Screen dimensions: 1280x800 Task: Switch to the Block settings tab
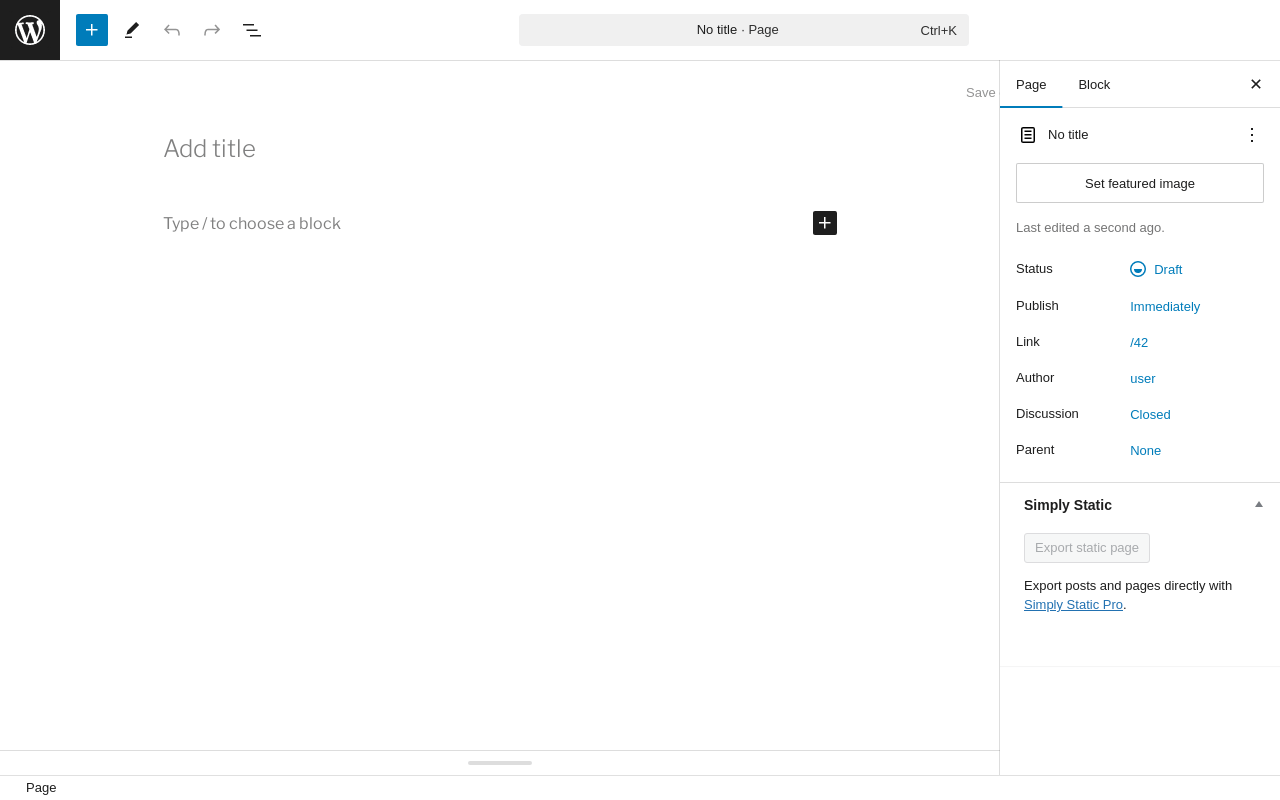coord(1094,85)
